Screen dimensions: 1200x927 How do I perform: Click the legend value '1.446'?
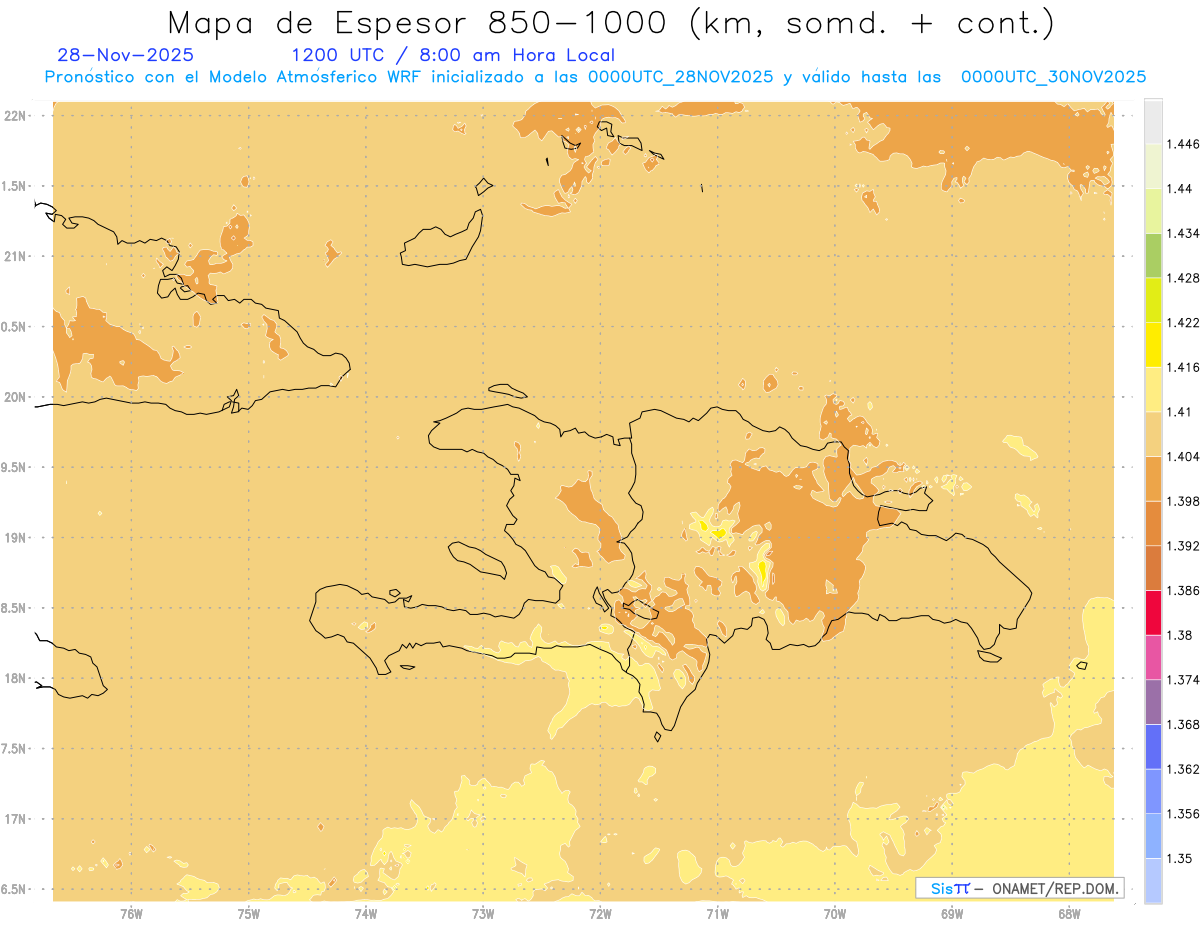coord(1182,144)
